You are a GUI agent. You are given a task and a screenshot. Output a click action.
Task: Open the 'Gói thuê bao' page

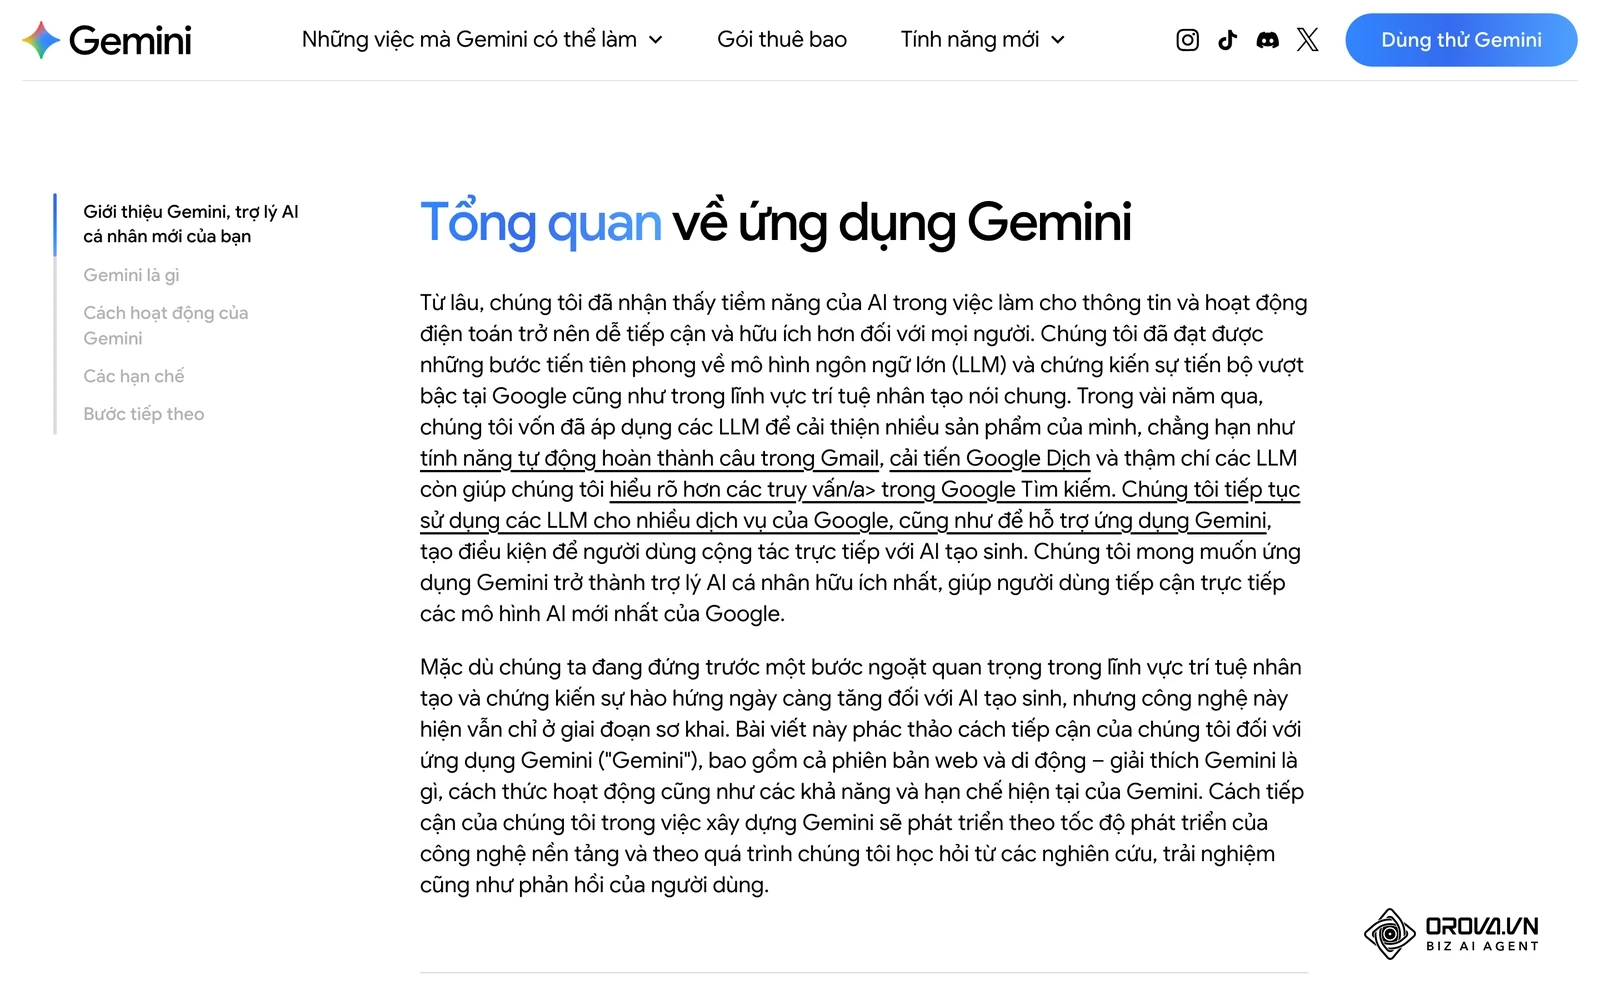pos(782,40)
